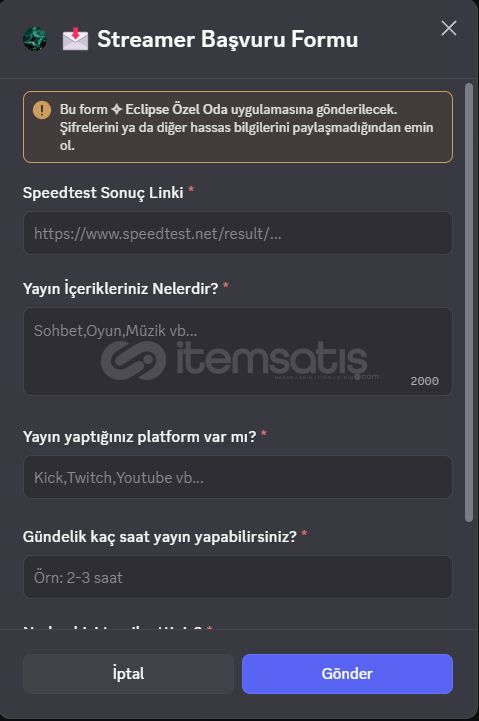Click the orange warning exclamation icon

click(x=42, y=110)
